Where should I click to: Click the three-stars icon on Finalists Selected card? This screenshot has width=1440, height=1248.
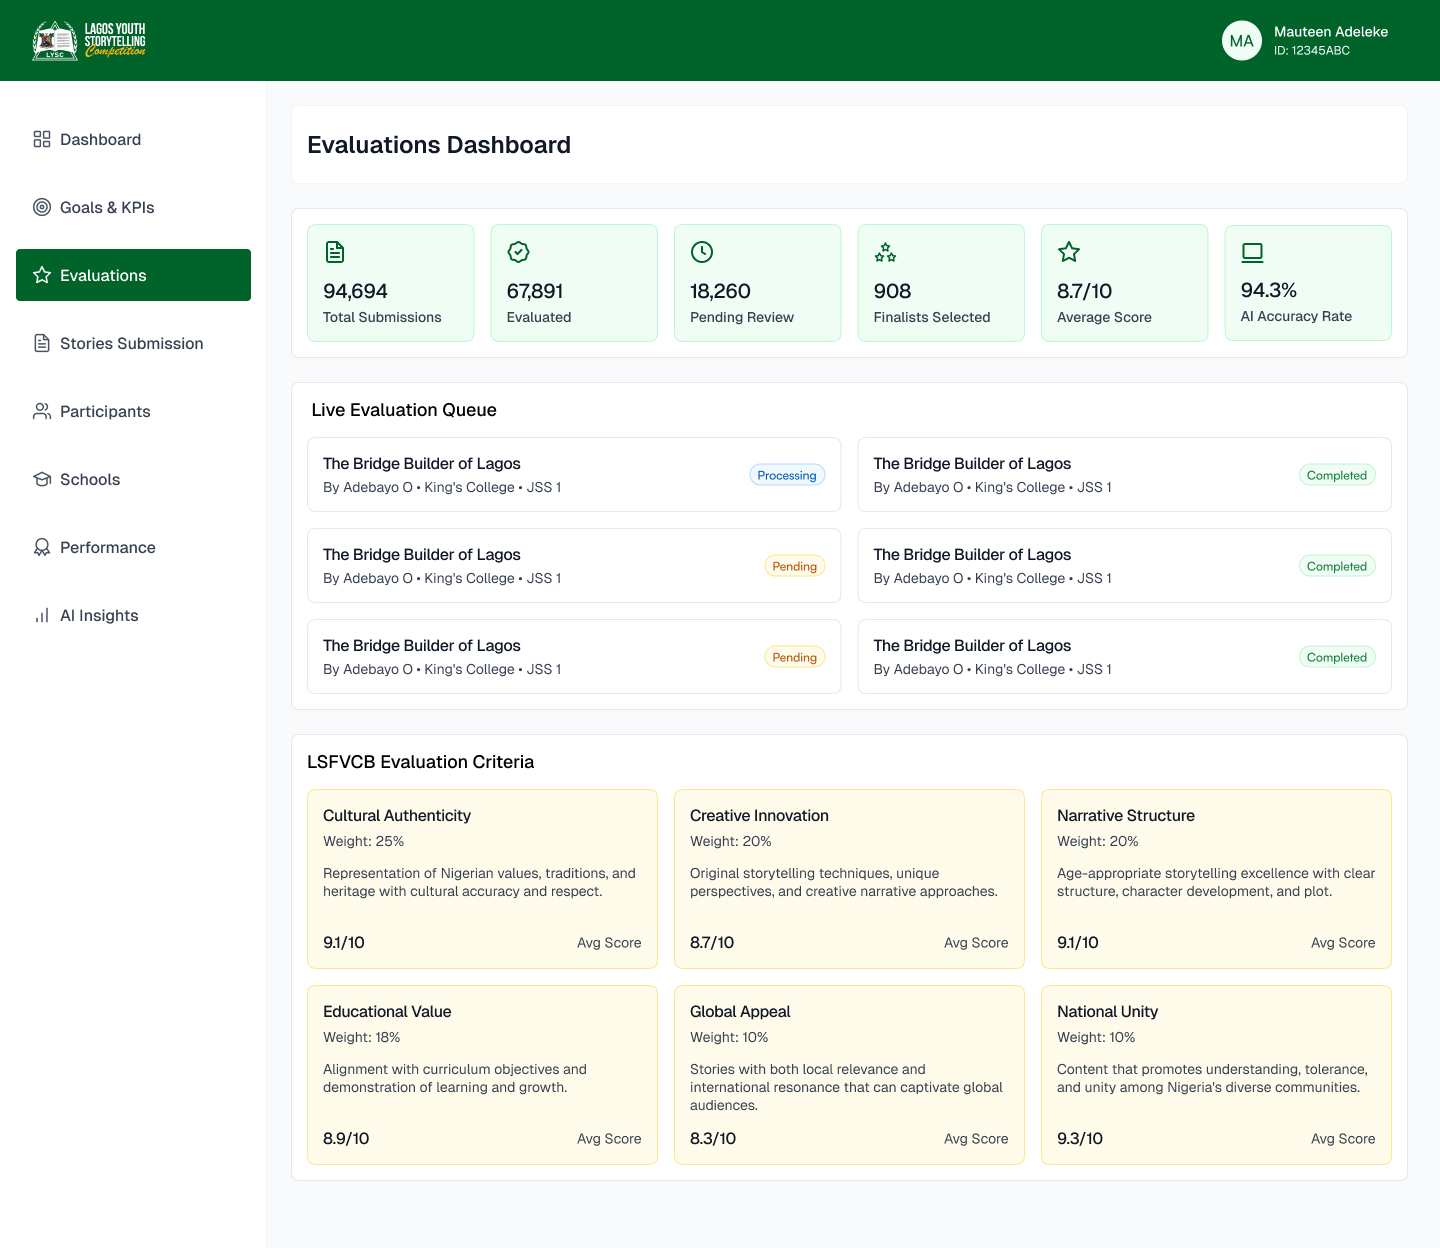[x=885, y=252]
